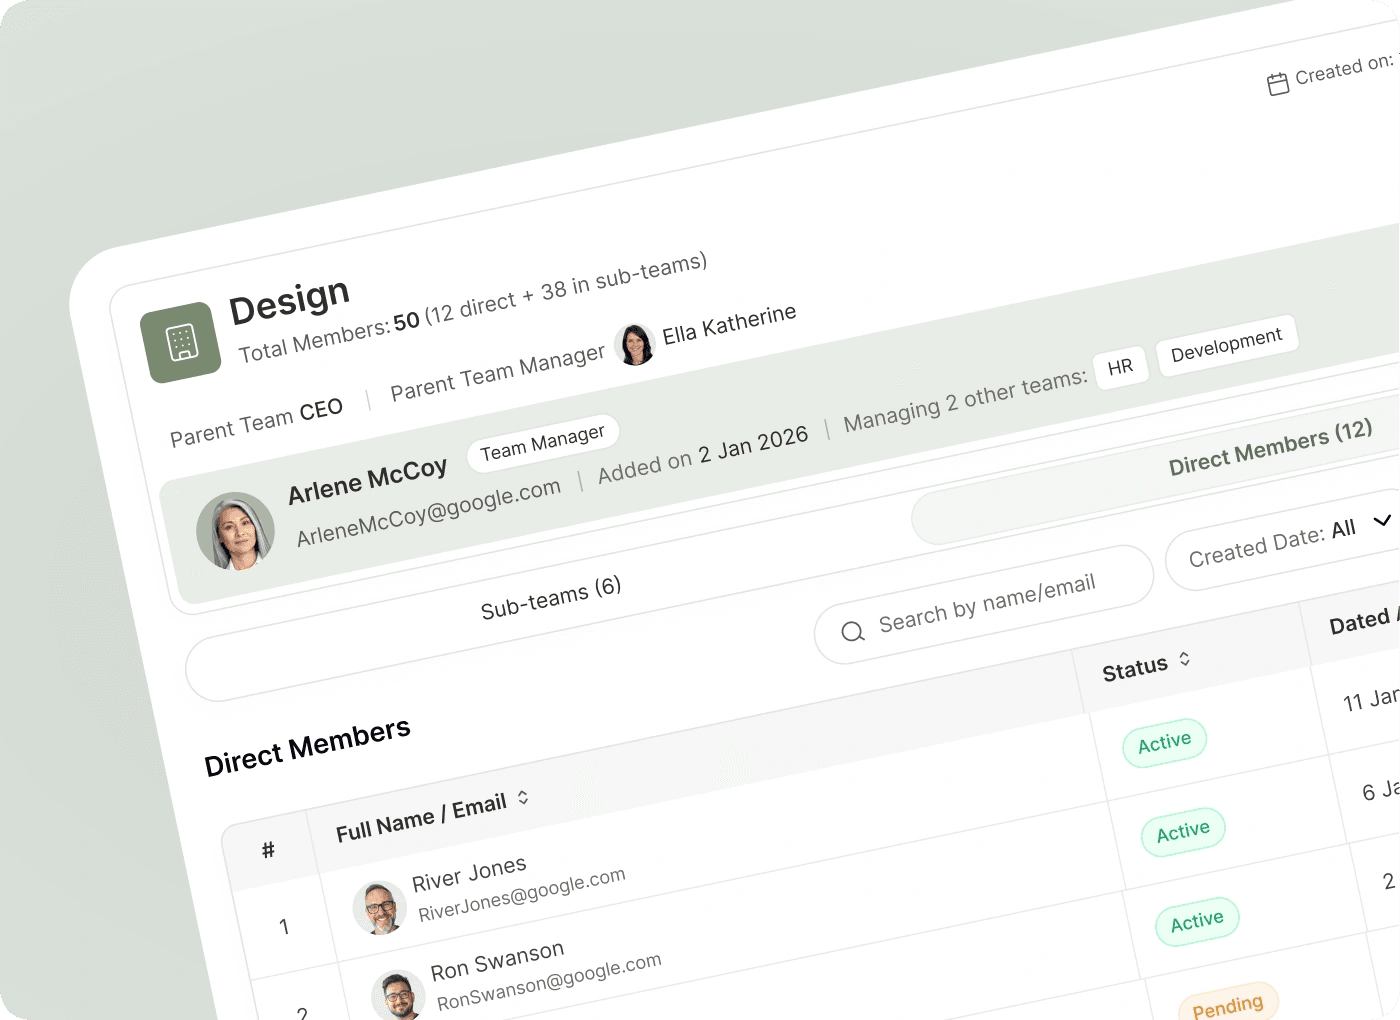This screenshot has width=1400, height=1020.
Task: Focus the Search by name/email field
Action: [x=984, y=604]
